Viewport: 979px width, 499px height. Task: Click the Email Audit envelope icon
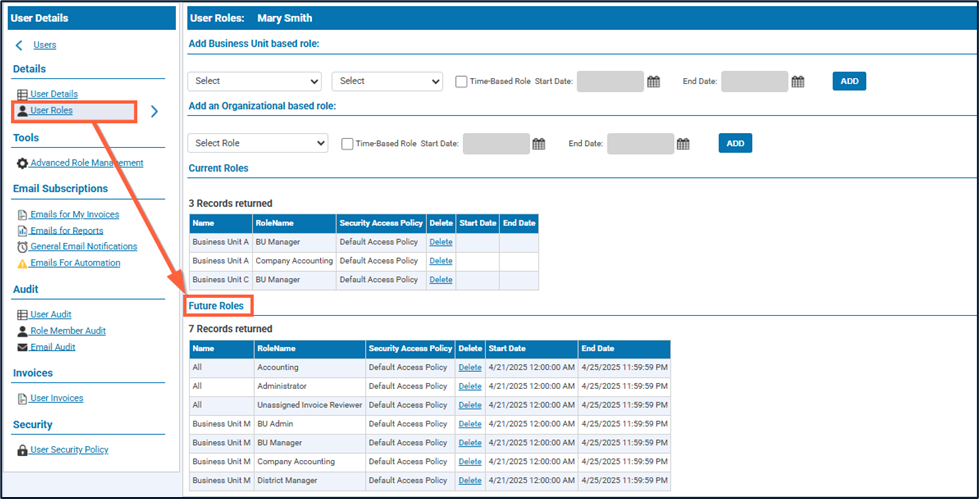pos(22,347)
